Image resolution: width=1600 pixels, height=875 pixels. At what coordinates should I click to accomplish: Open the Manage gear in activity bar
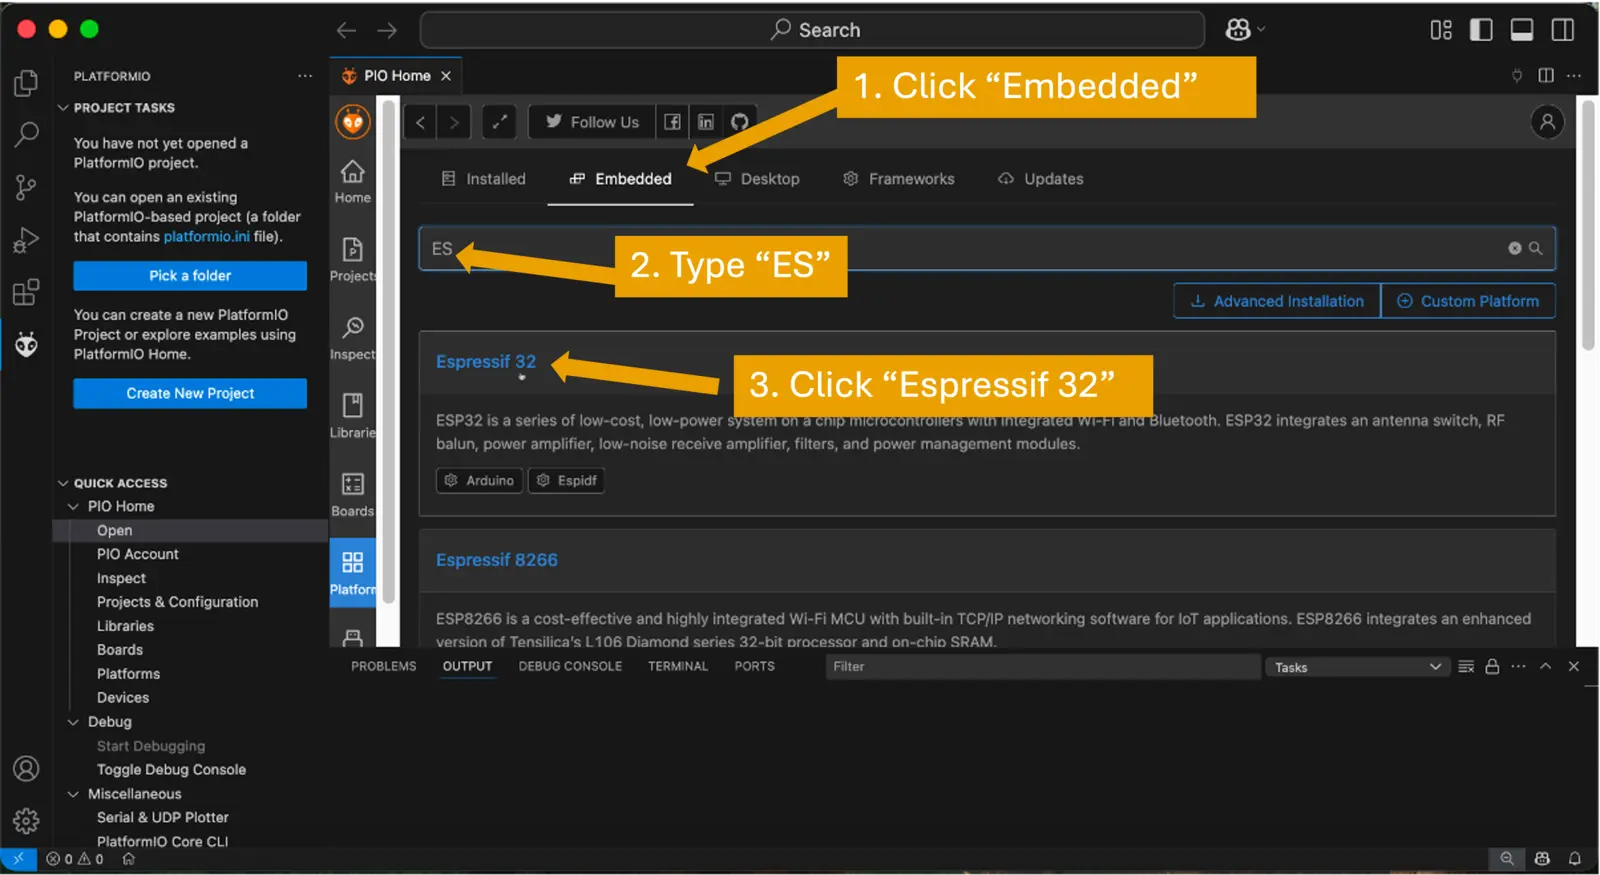click(26, 821)
